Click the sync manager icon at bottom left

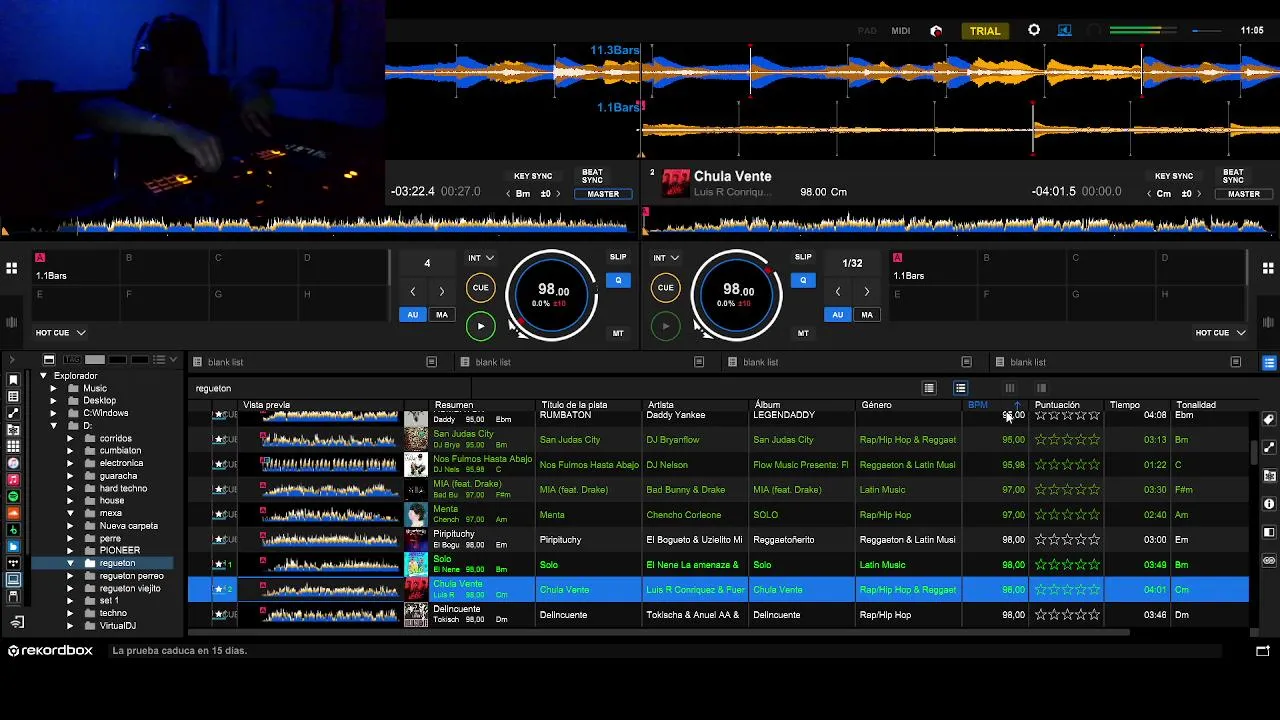click(x=17, y=622)
